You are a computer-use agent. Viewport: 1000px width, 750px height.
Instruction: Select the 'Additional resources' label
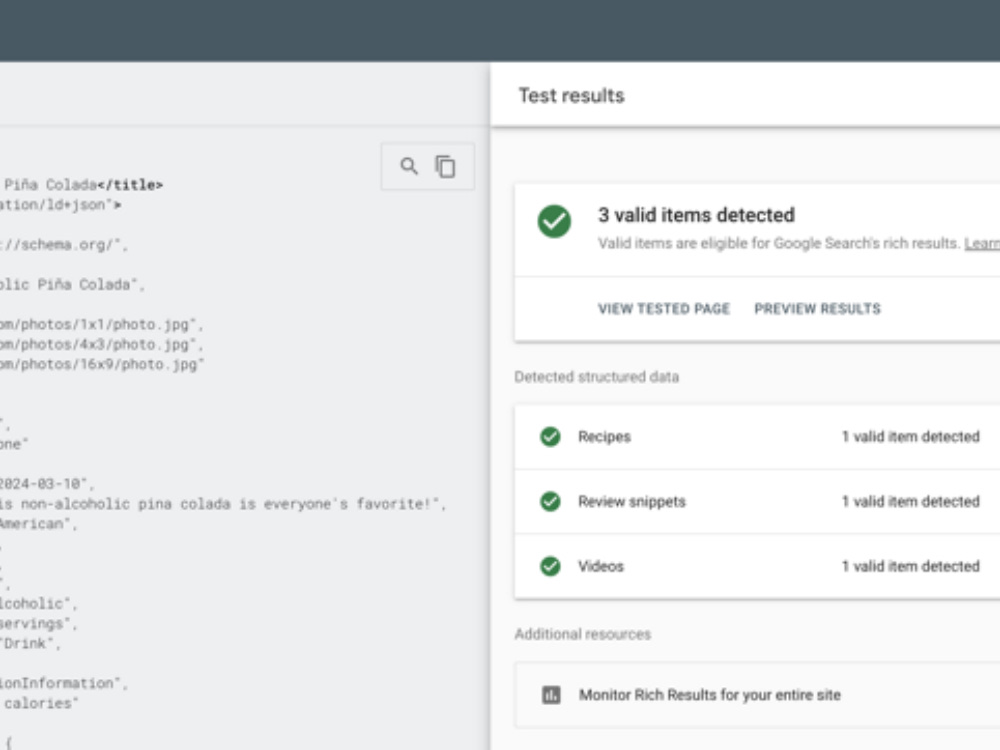click(582, 635)
